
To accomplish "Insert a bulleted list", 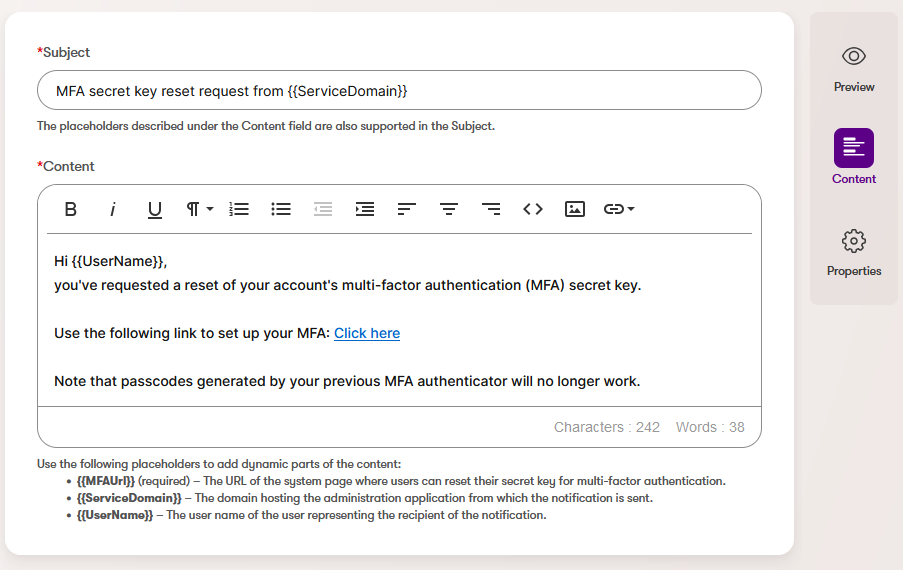I will point(281,209).
